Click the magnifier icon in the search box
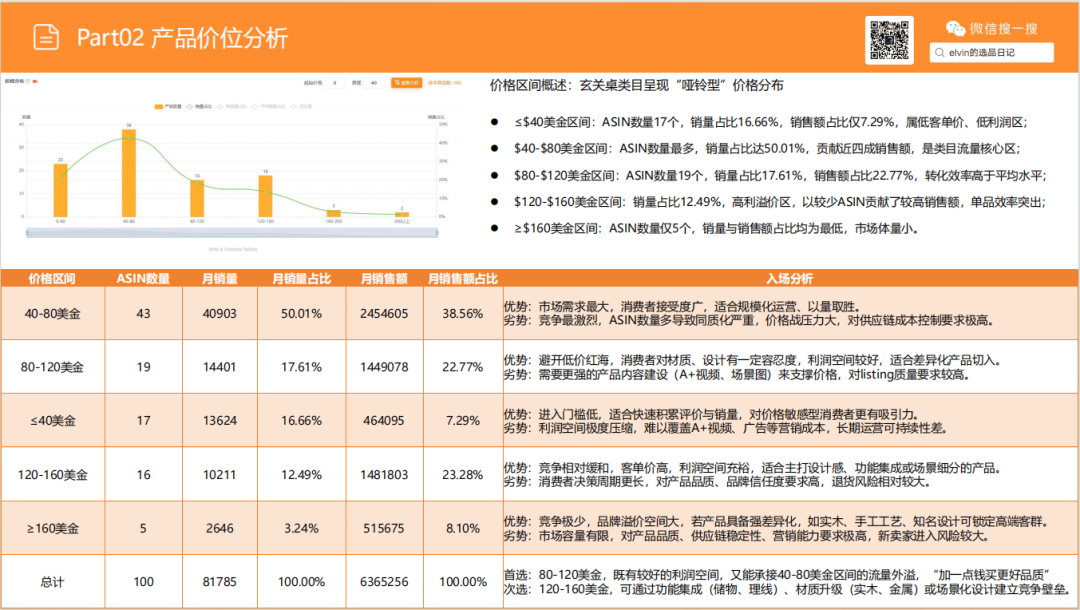1080x610 pixels. tap(938, 52)
